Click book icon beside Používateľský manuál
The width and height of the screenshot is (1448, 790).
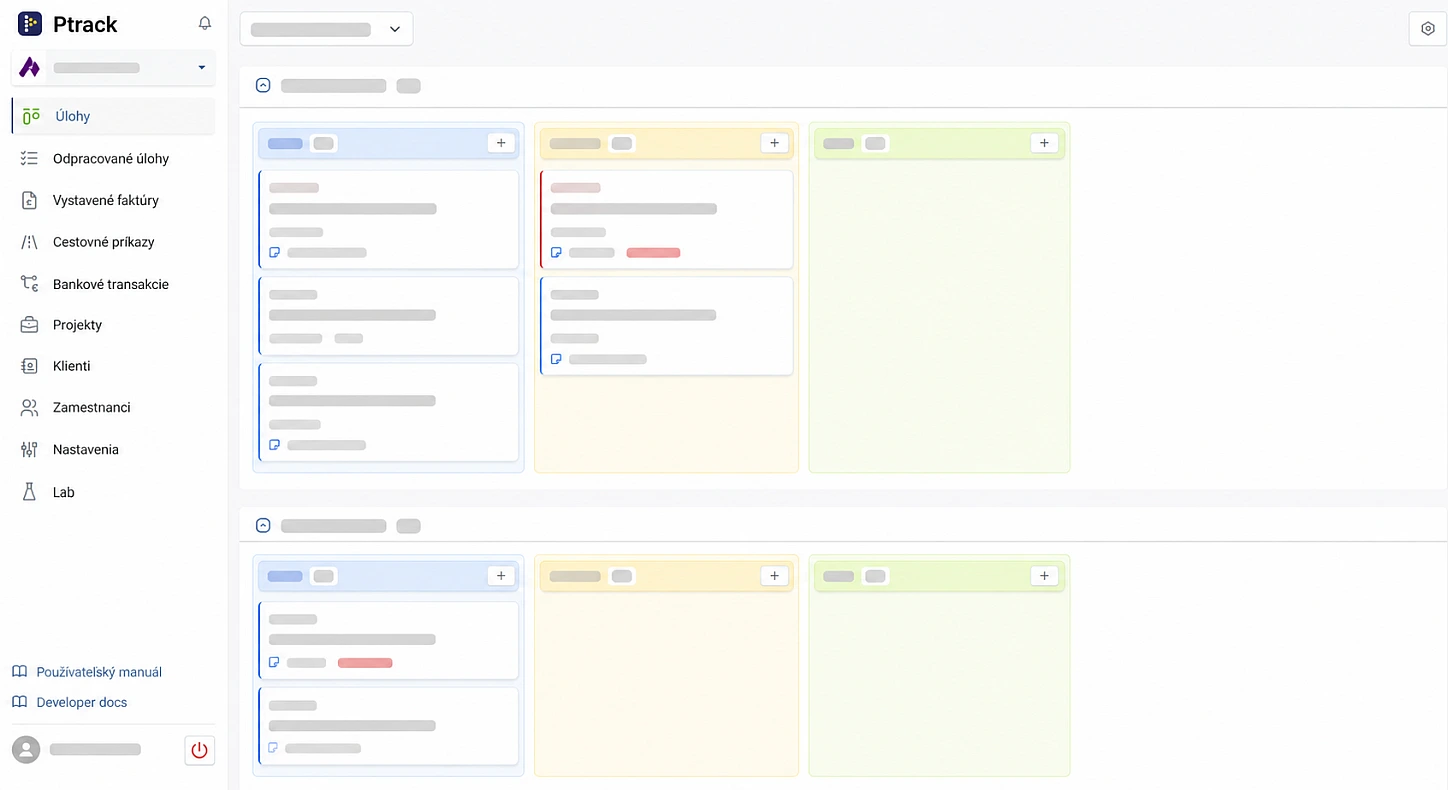pos(19,672)
